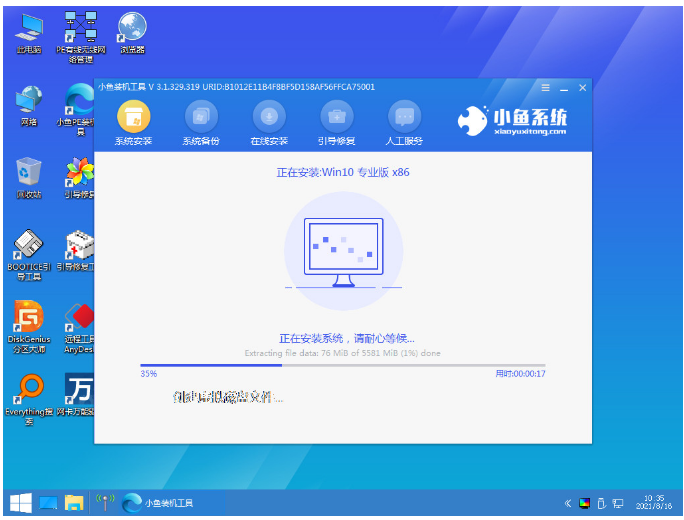Viewport: 684px width, 520px height.
Task: Open the taskbar clock 10:35
Action: (653, 502)
